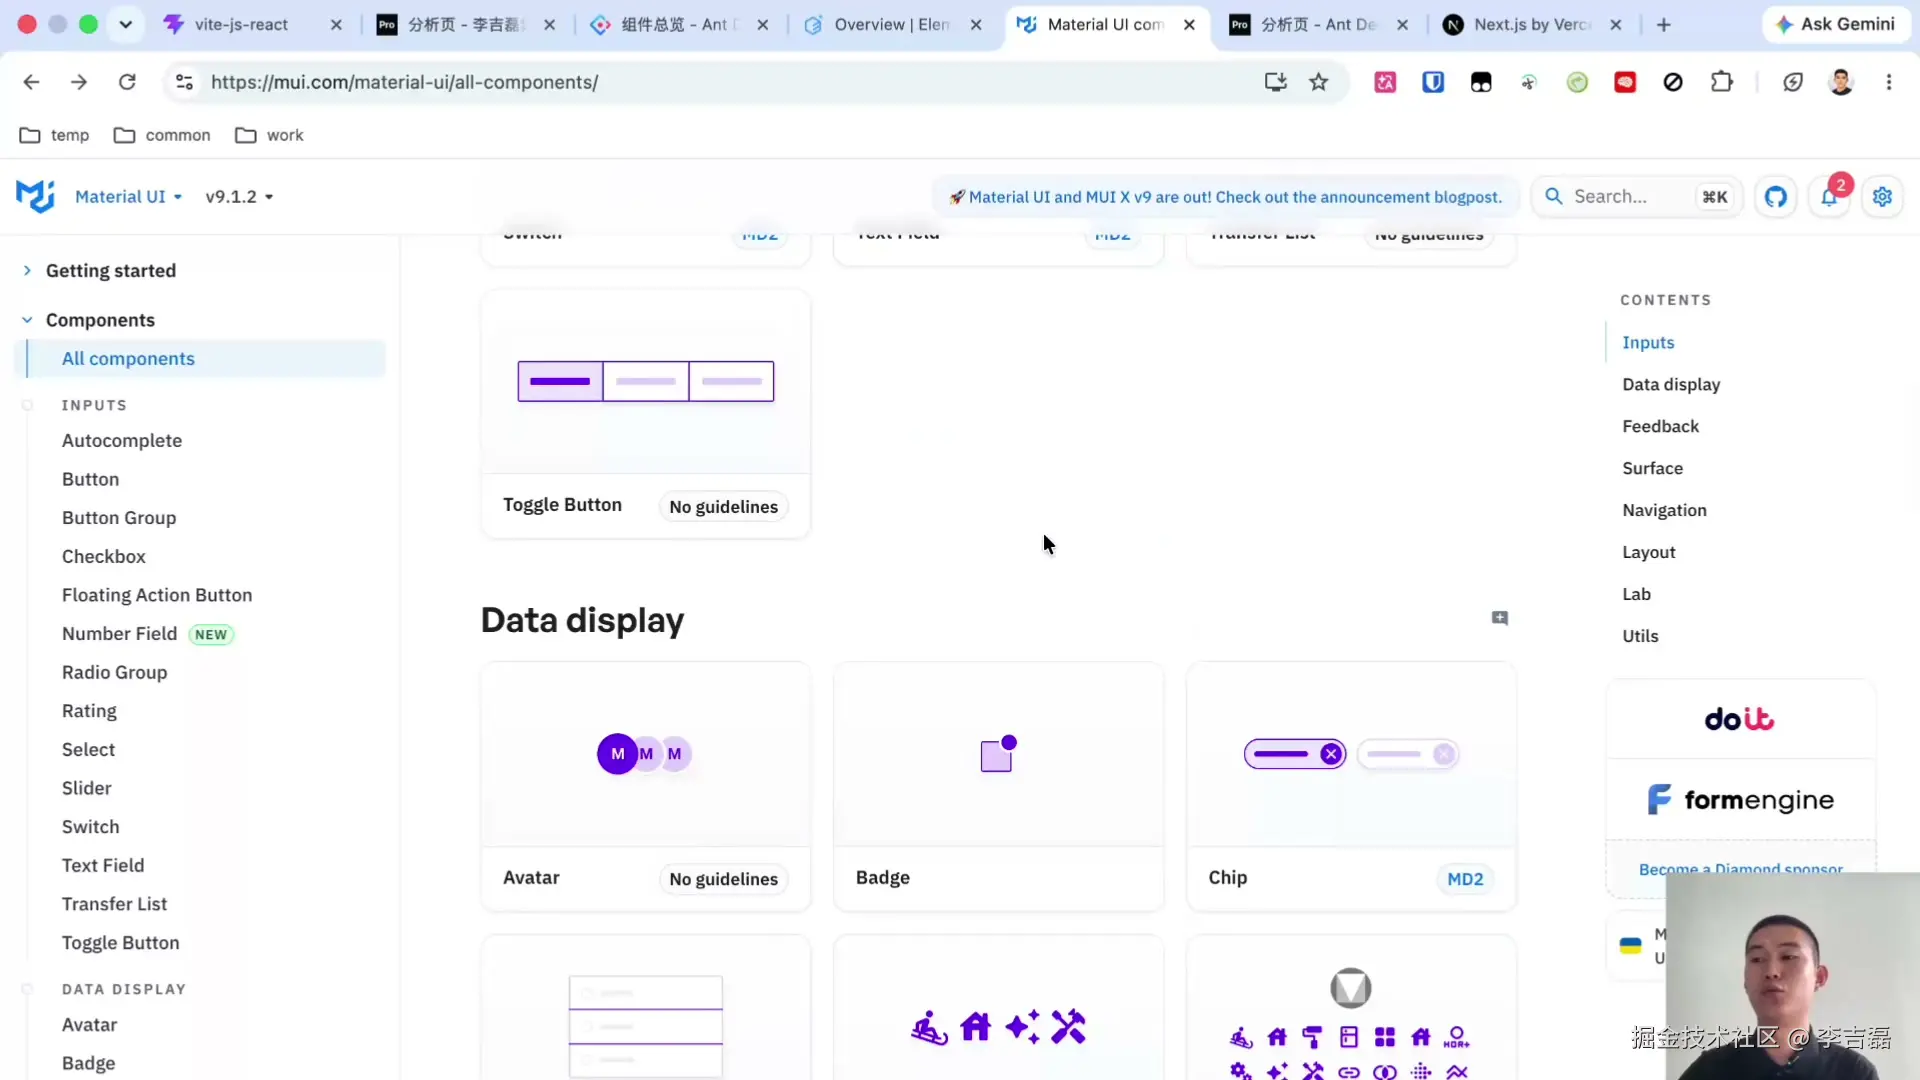Bookmark this page with the star icon

(1319, 82)
